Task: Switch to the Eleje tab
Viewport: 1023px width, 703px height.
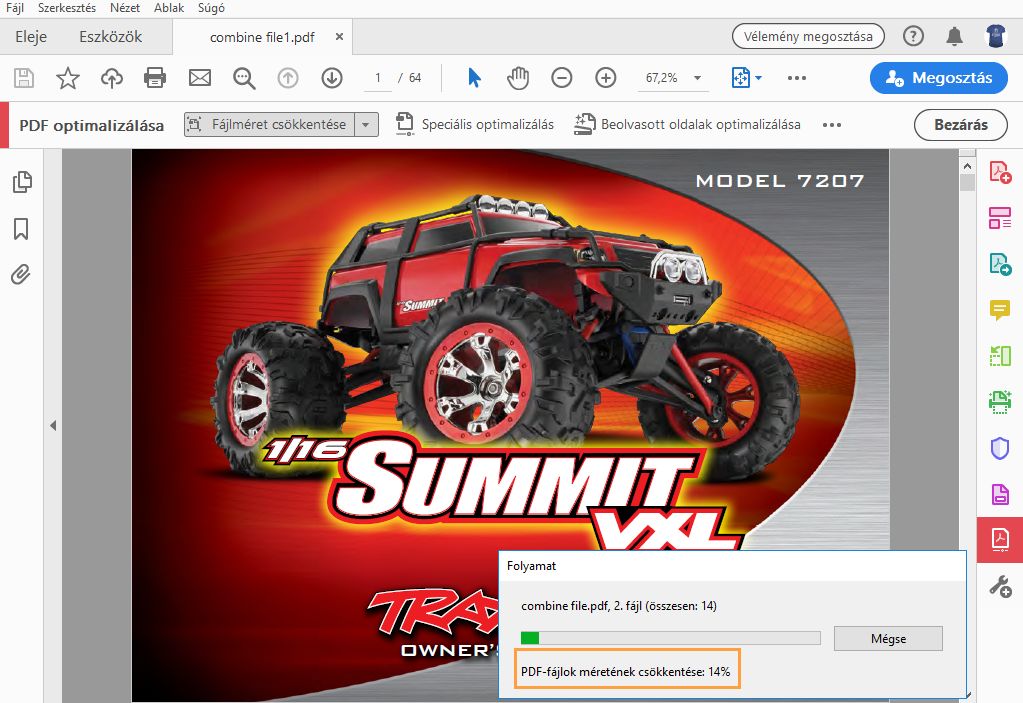Action: (31, 37)
